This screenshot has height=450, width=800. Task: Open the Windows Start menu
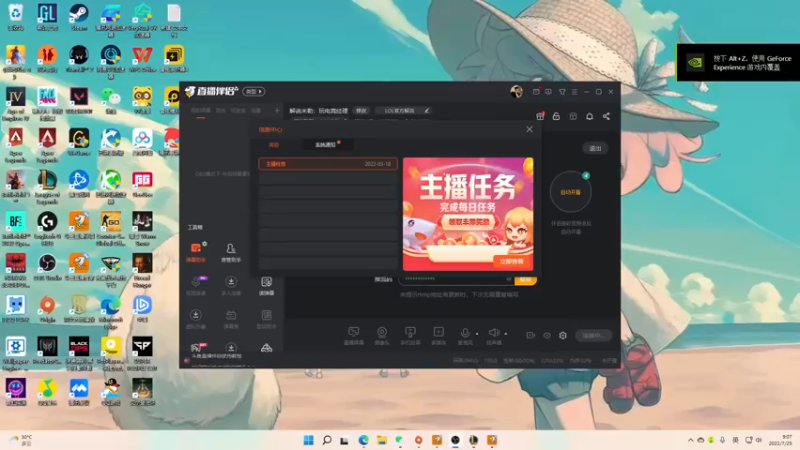309,440
